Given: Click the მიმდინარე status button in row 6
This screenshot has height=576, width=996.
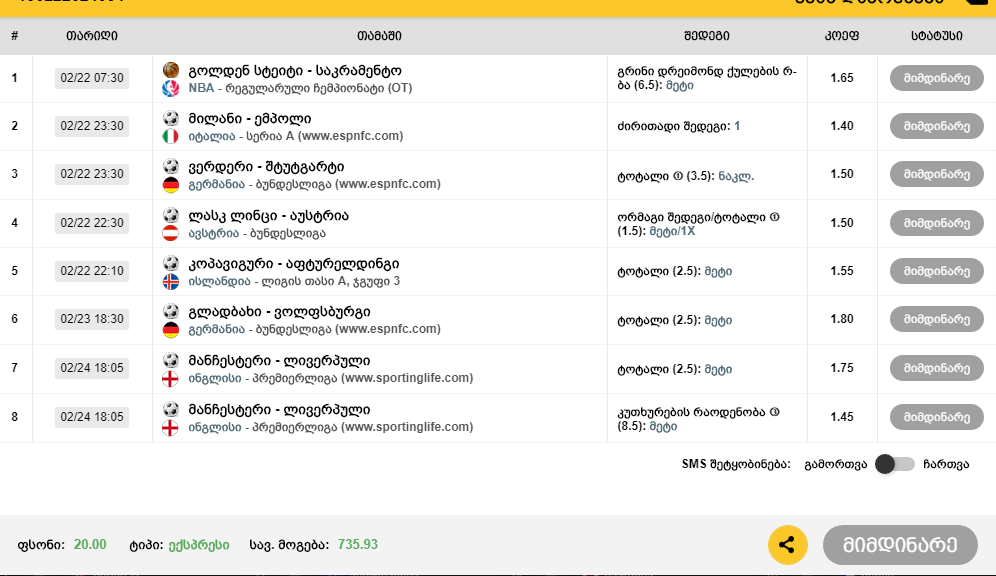Looking at the screenshot, I should tap(936, 319).
